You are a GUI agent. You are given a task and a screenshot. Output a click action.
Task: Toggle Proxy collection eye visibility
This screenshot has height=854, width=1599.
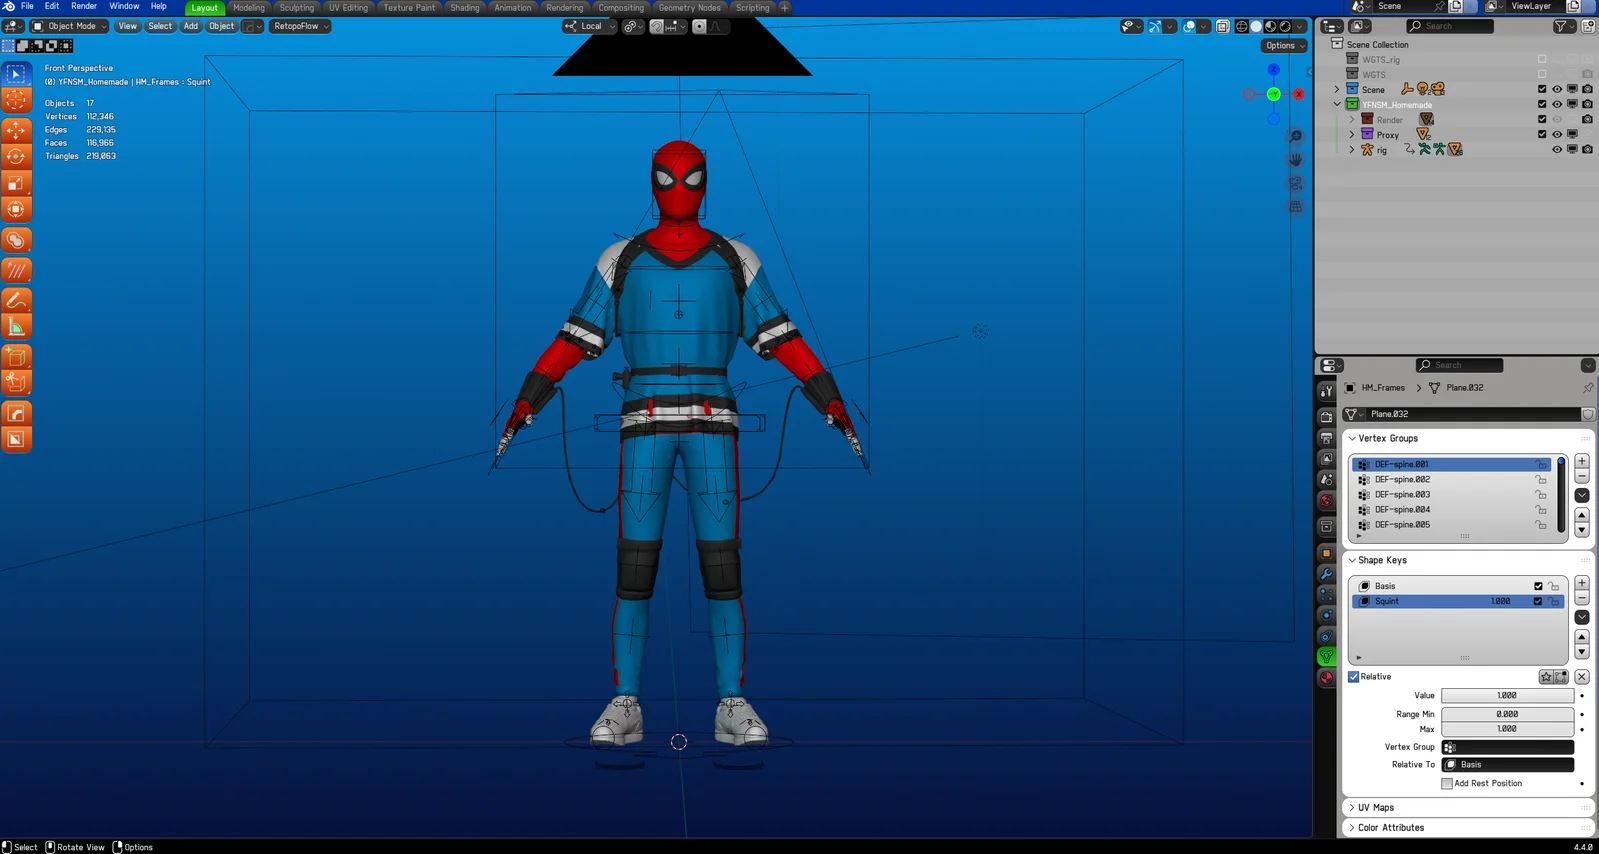[x=1557, y=135]
